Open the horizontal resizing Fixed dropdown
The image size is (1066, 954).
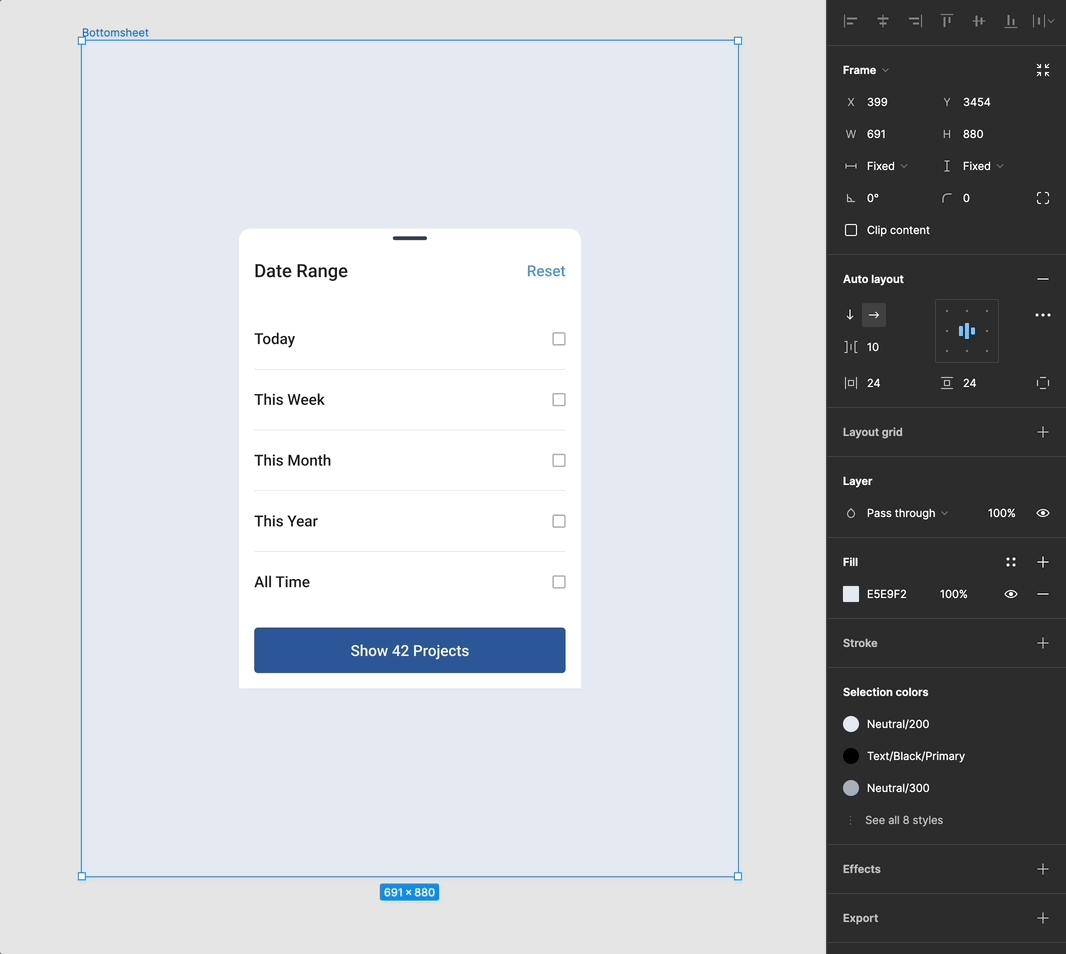pyautogui.click(x=886, y=166)
